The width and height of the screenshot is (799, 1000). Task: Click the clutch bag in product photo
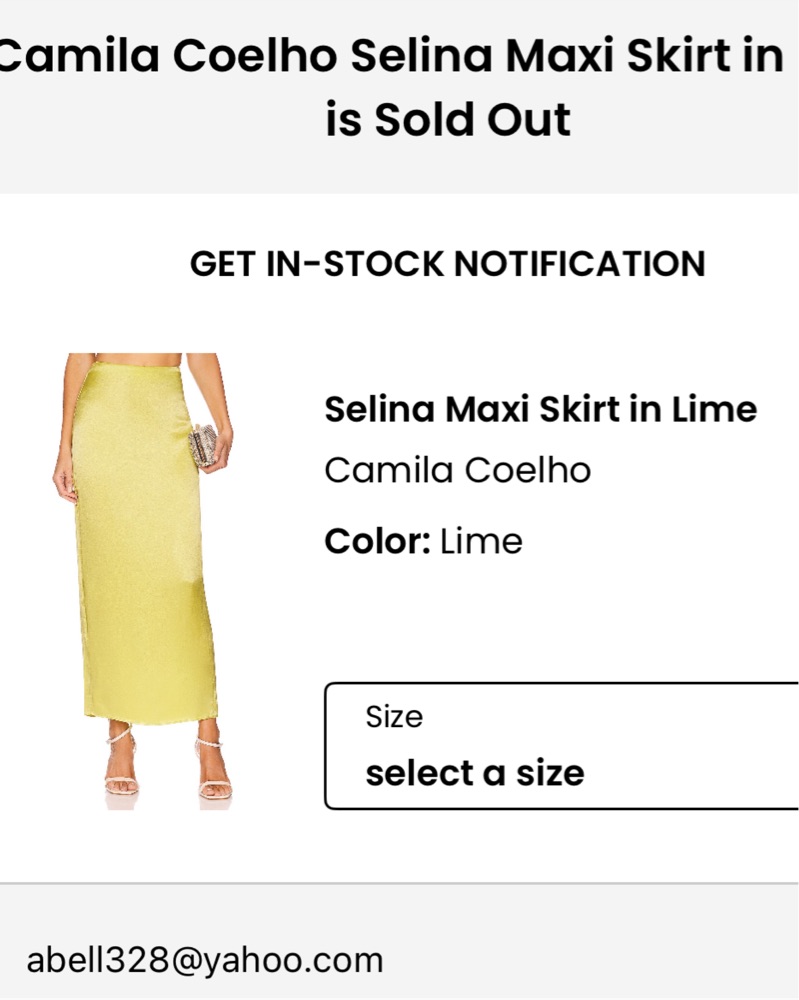(204, 444)
